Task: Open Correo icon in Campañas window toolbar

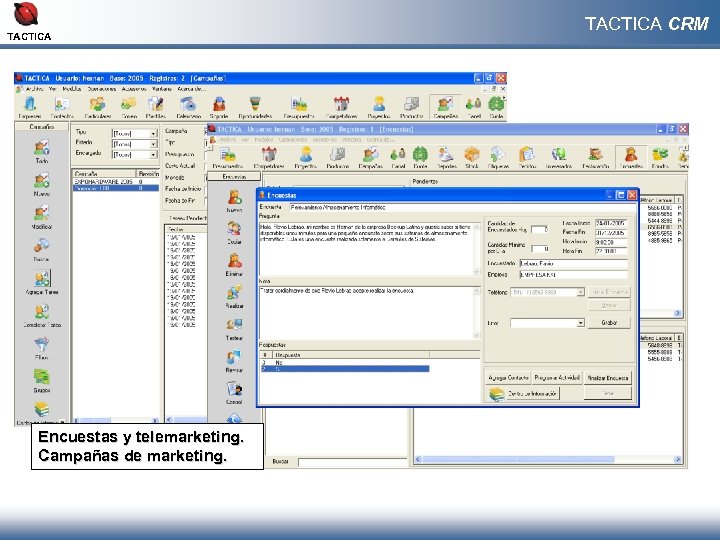Action: tap(129, 107)
